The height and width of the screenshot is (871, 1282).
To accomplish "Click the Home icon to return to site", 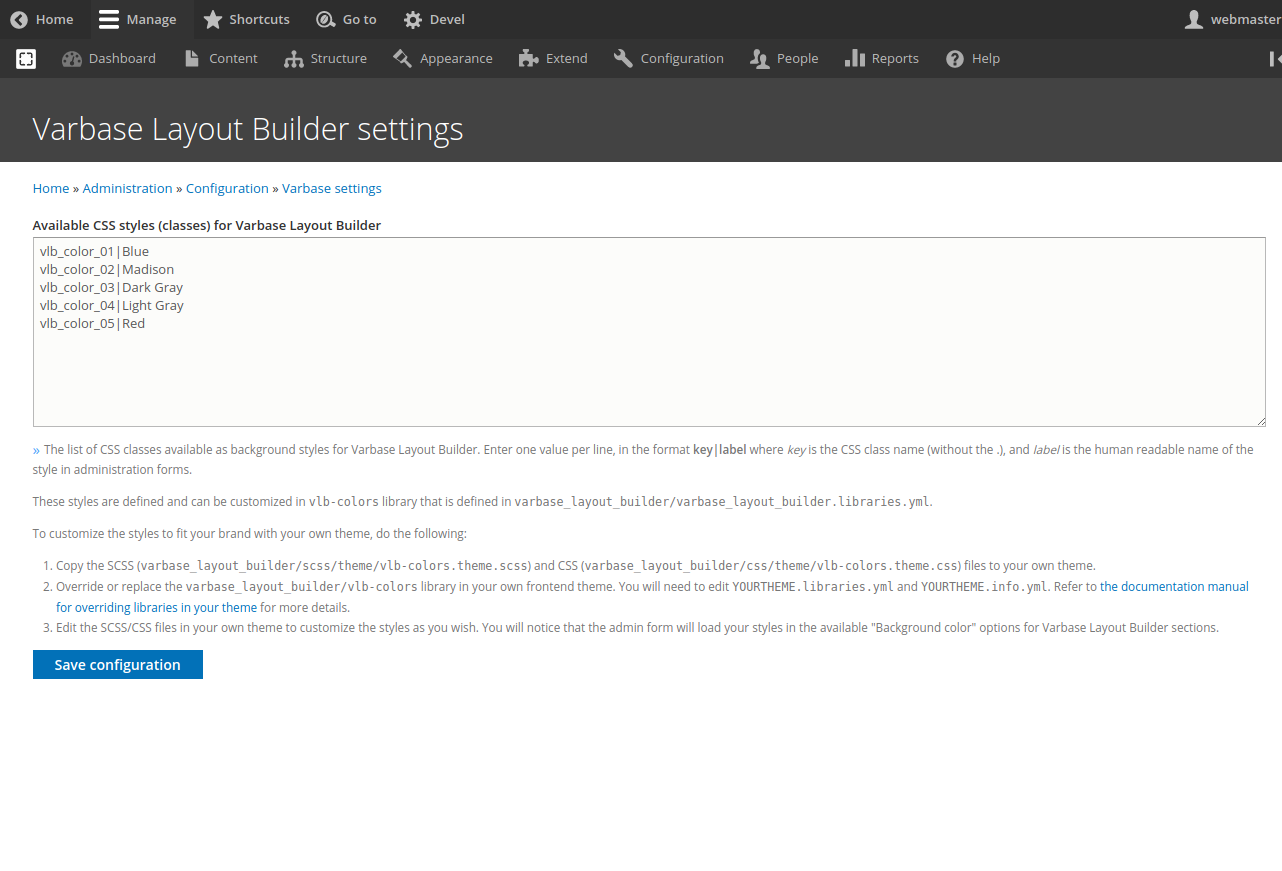I will coord(17,19).
